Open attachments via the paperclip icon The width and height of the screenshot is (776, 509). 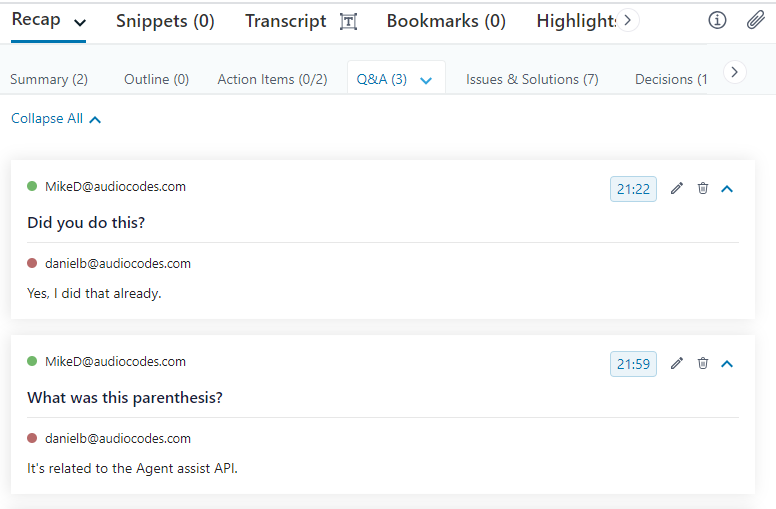756,20
